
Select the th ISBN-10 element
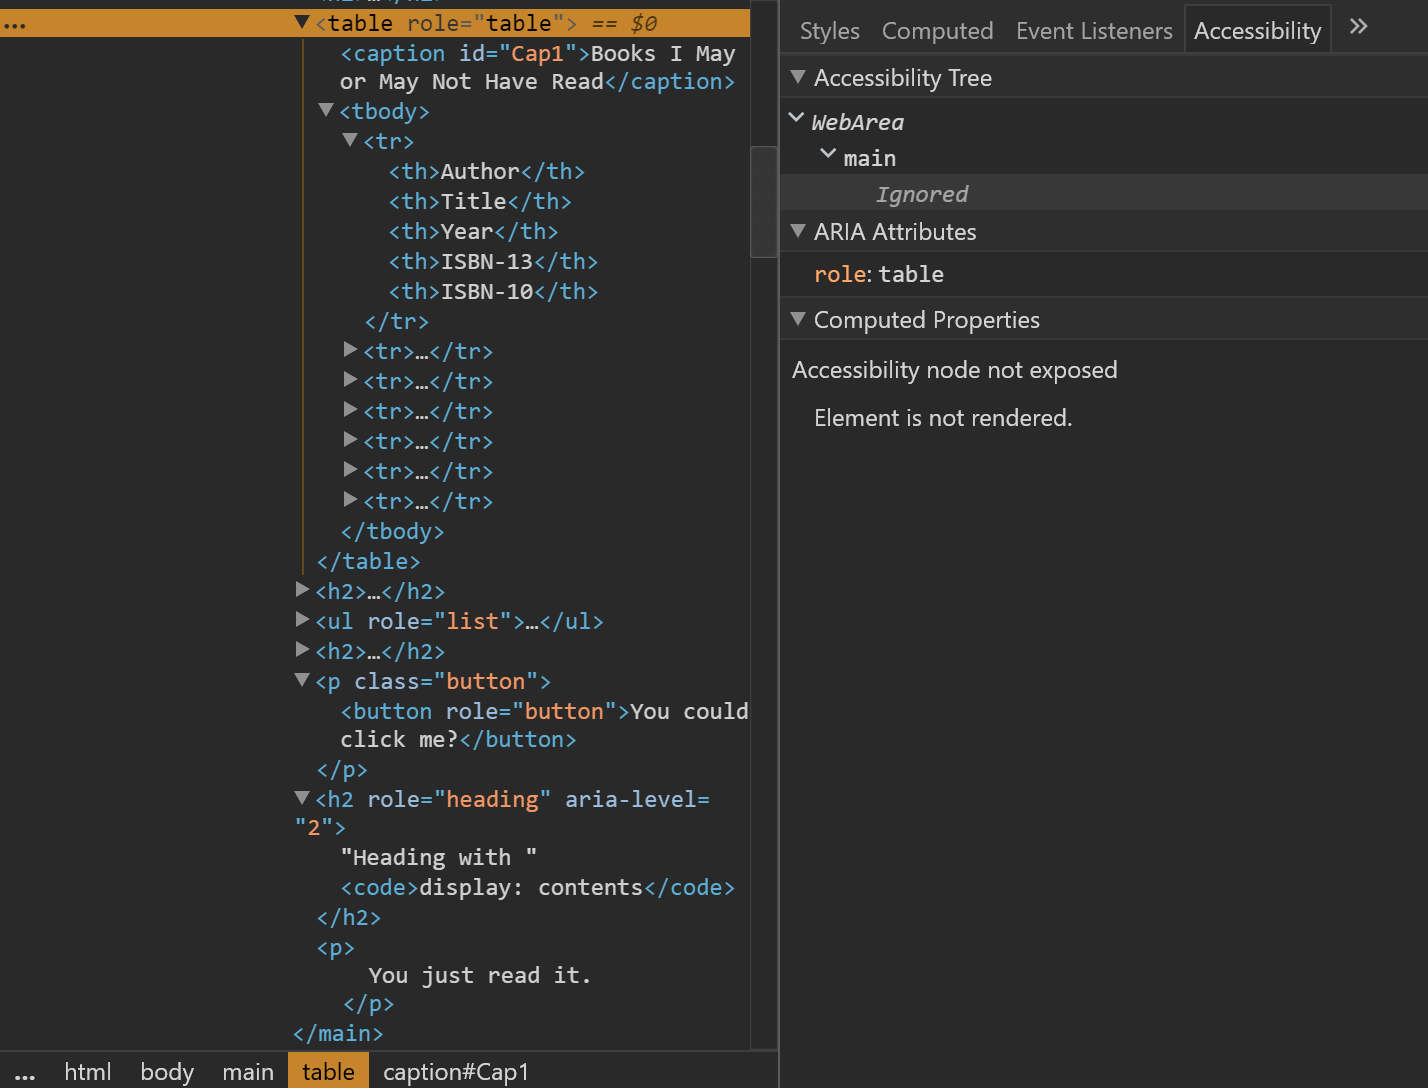pos(493,292)
